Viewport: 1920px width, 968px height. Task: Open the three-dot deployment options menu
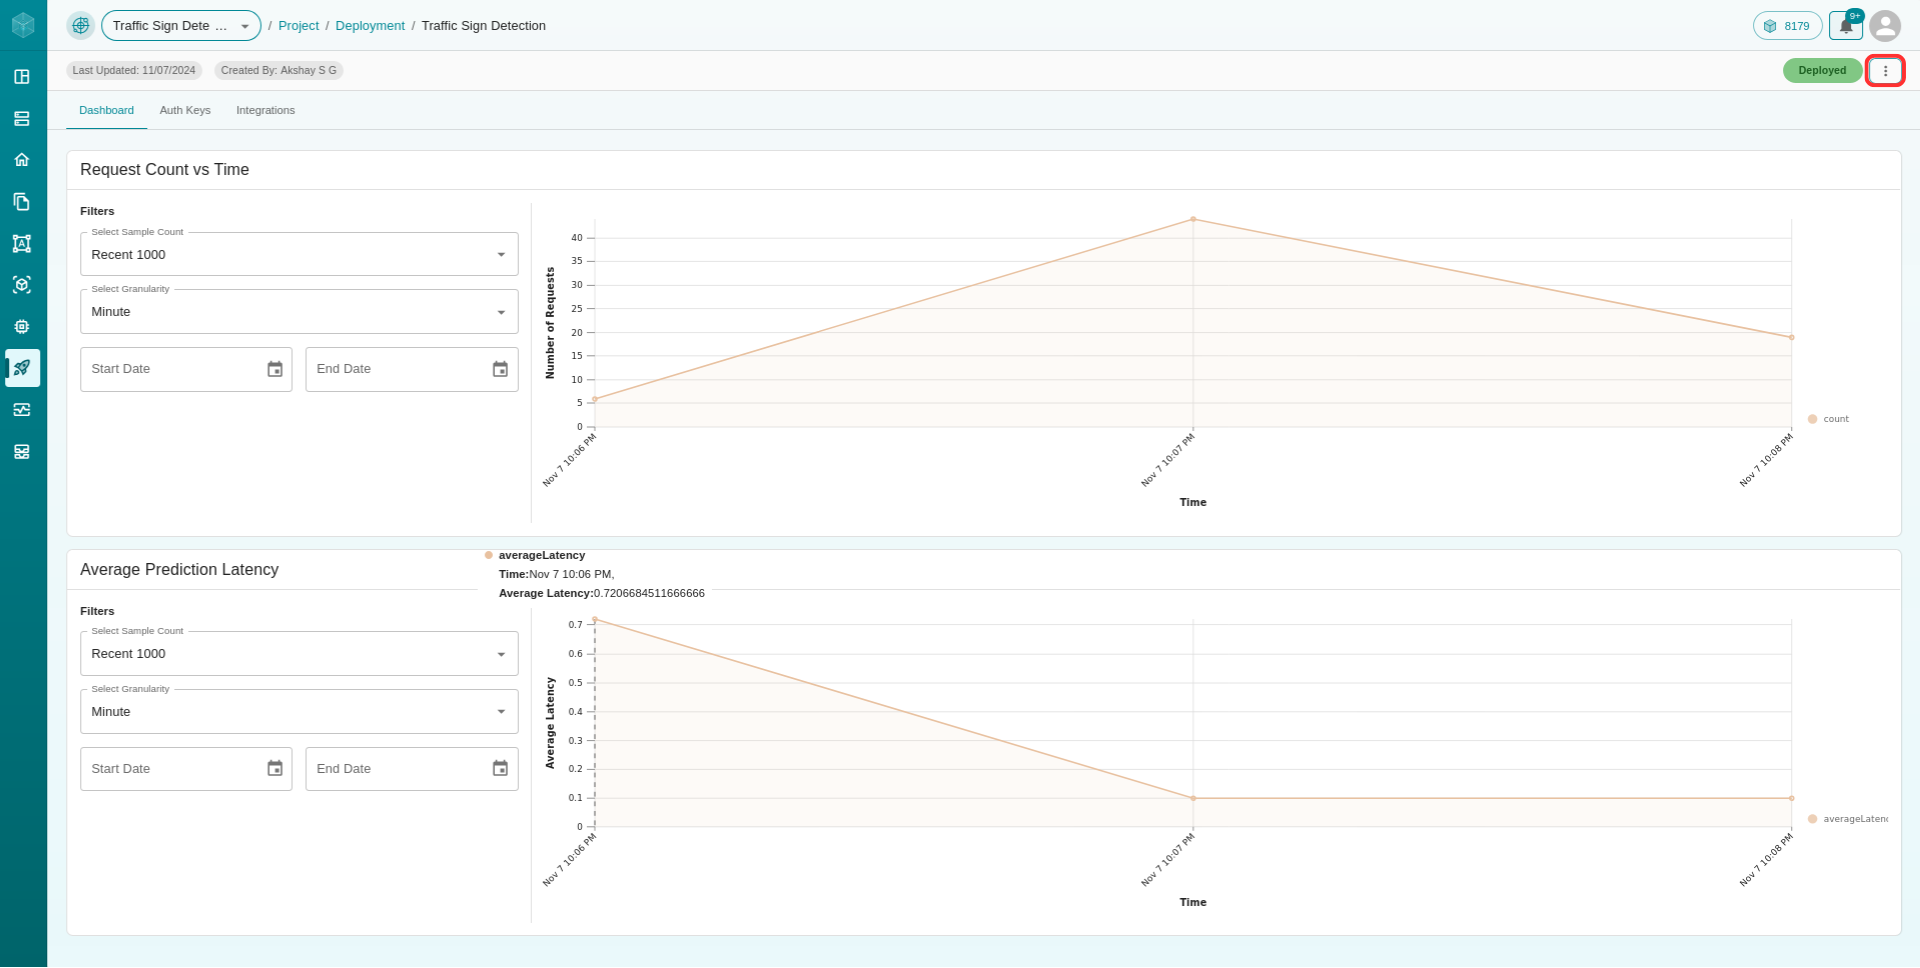pyautogui.click(x=1885, y=71)
